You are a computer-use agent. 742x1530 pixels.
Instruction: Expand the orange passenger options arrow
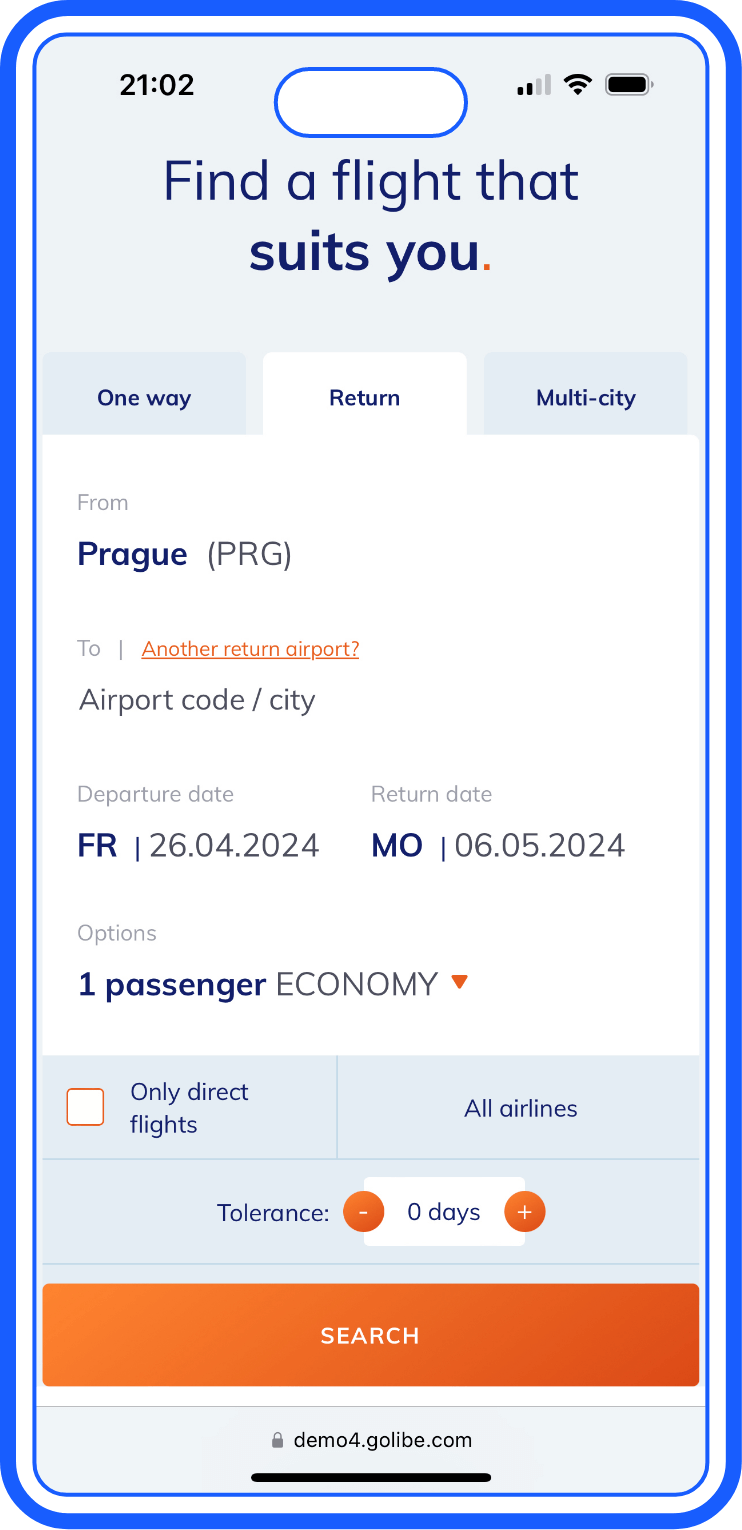click(459, 983)
